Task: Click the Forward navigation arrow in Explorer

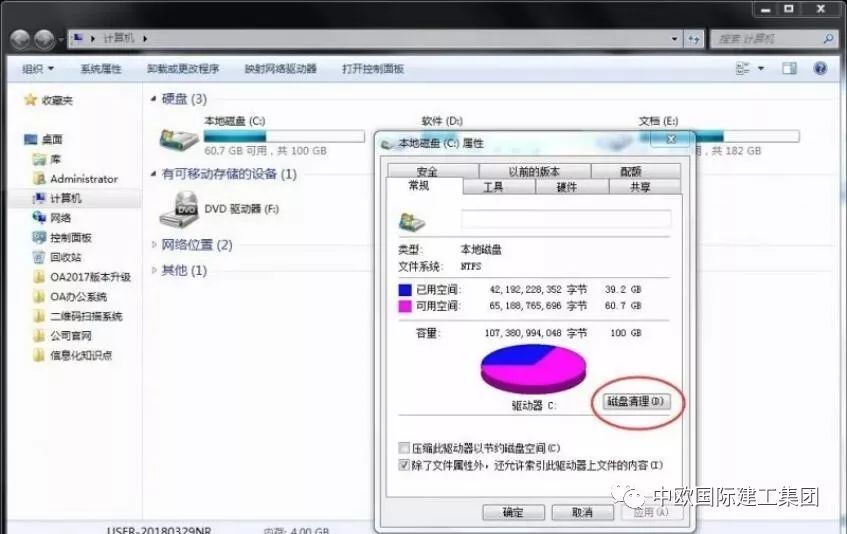Action: [x=44, y=39]
